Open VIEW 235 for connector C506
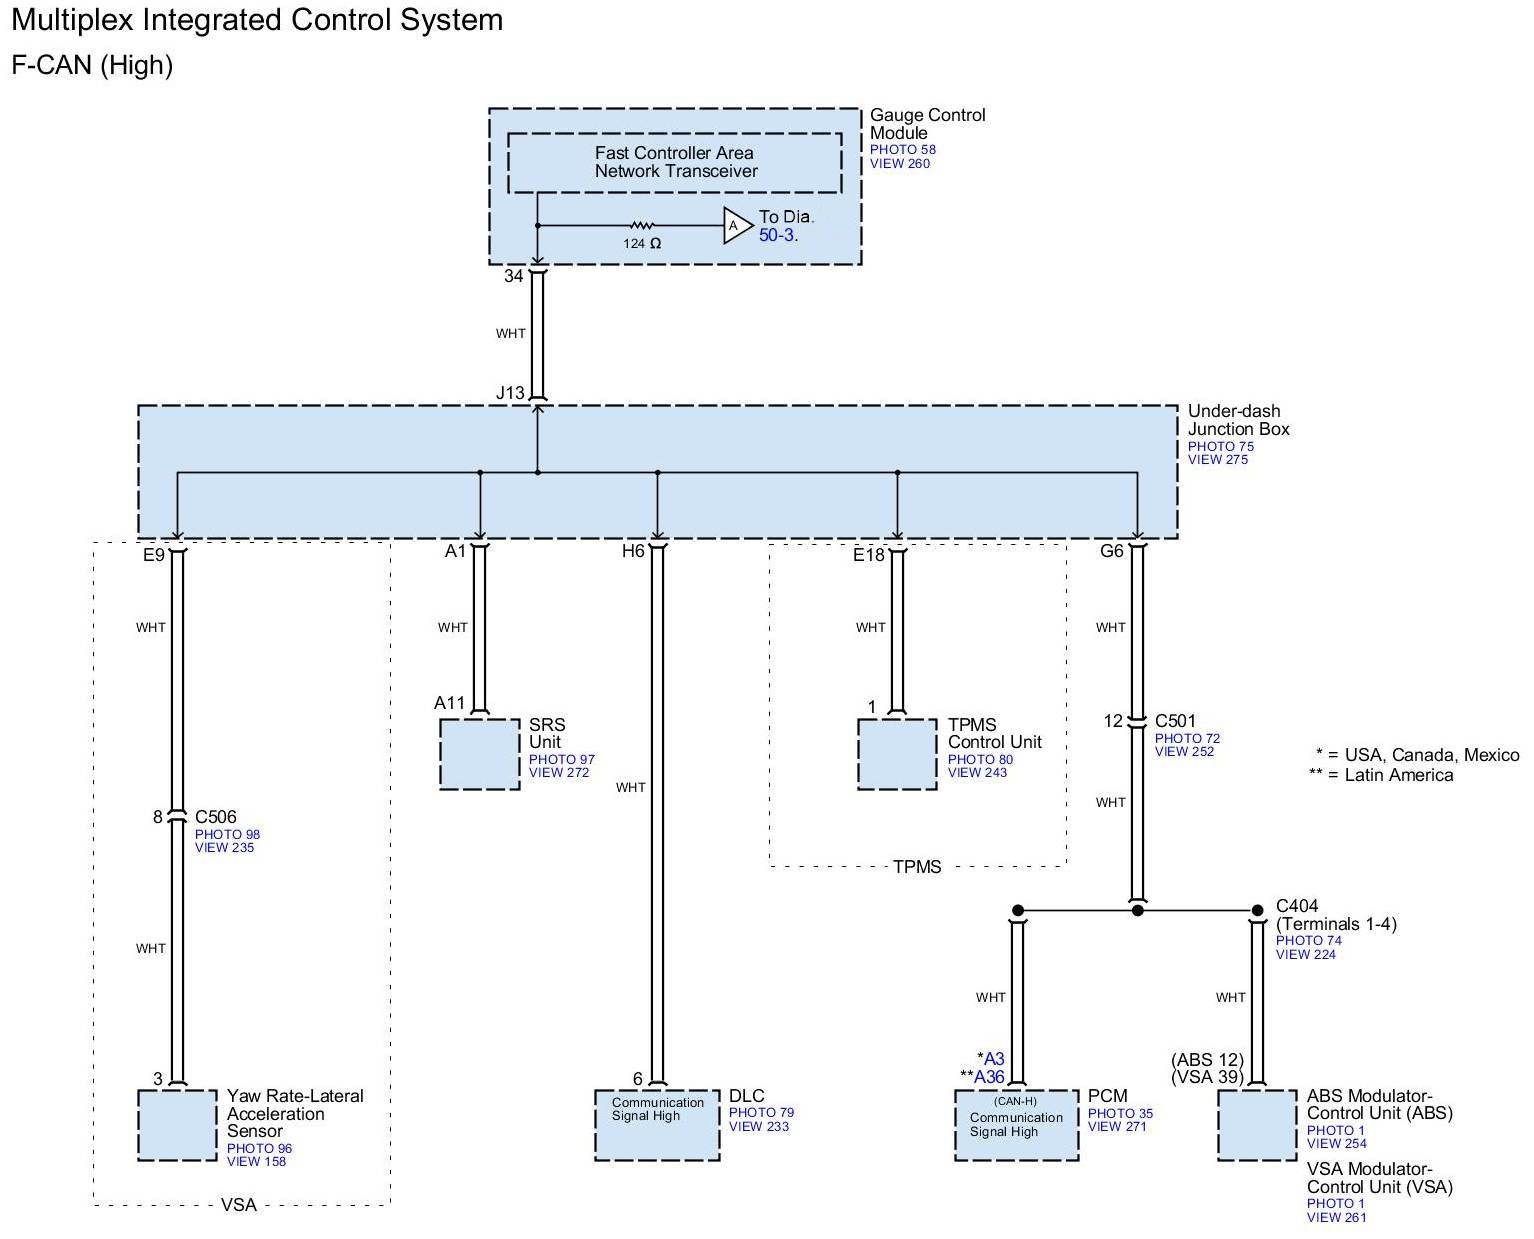The image size is (1534, 1239). (224, 848)
